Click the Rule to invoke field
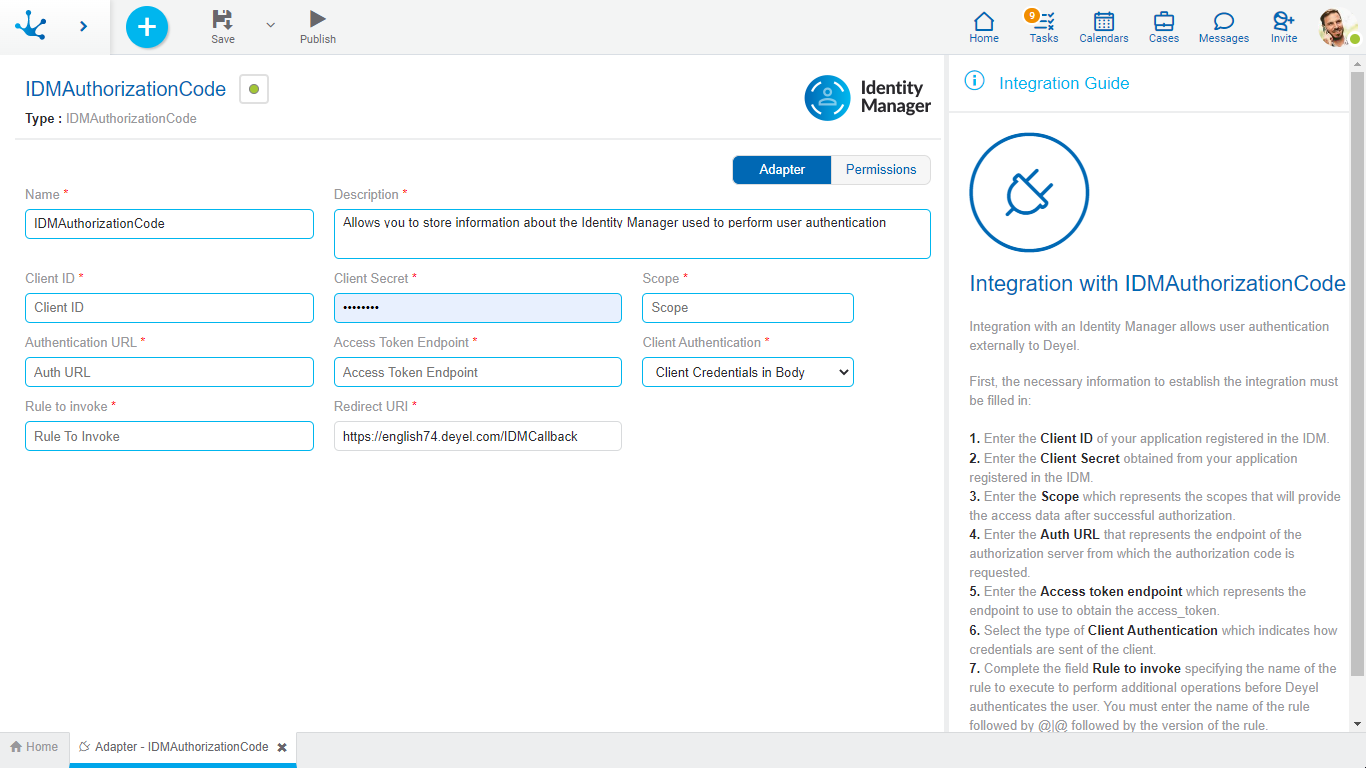The height and width of the screenshot is (768, 1366). [169, 436]
